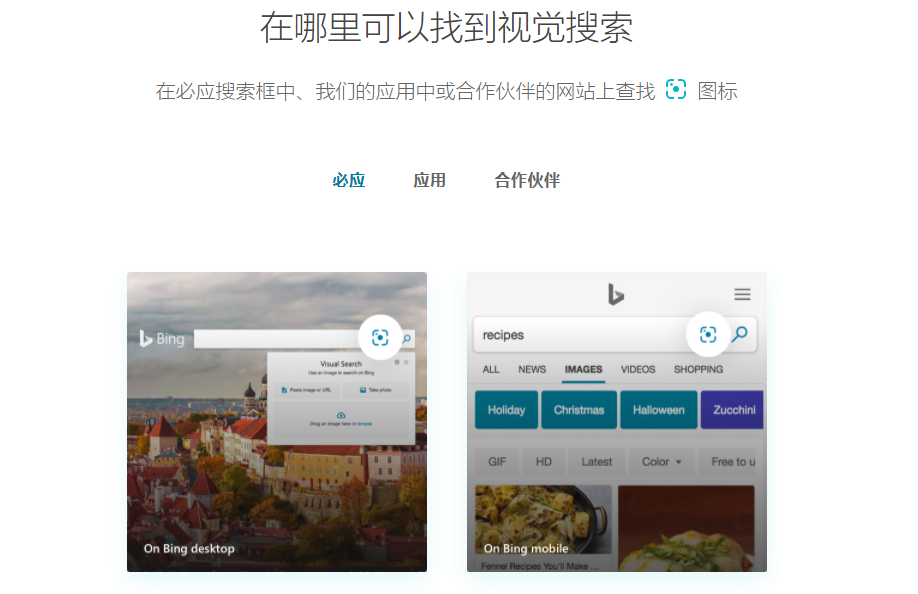
Task: Click the desktop search magnifier icon
Action: click(406, 338)
